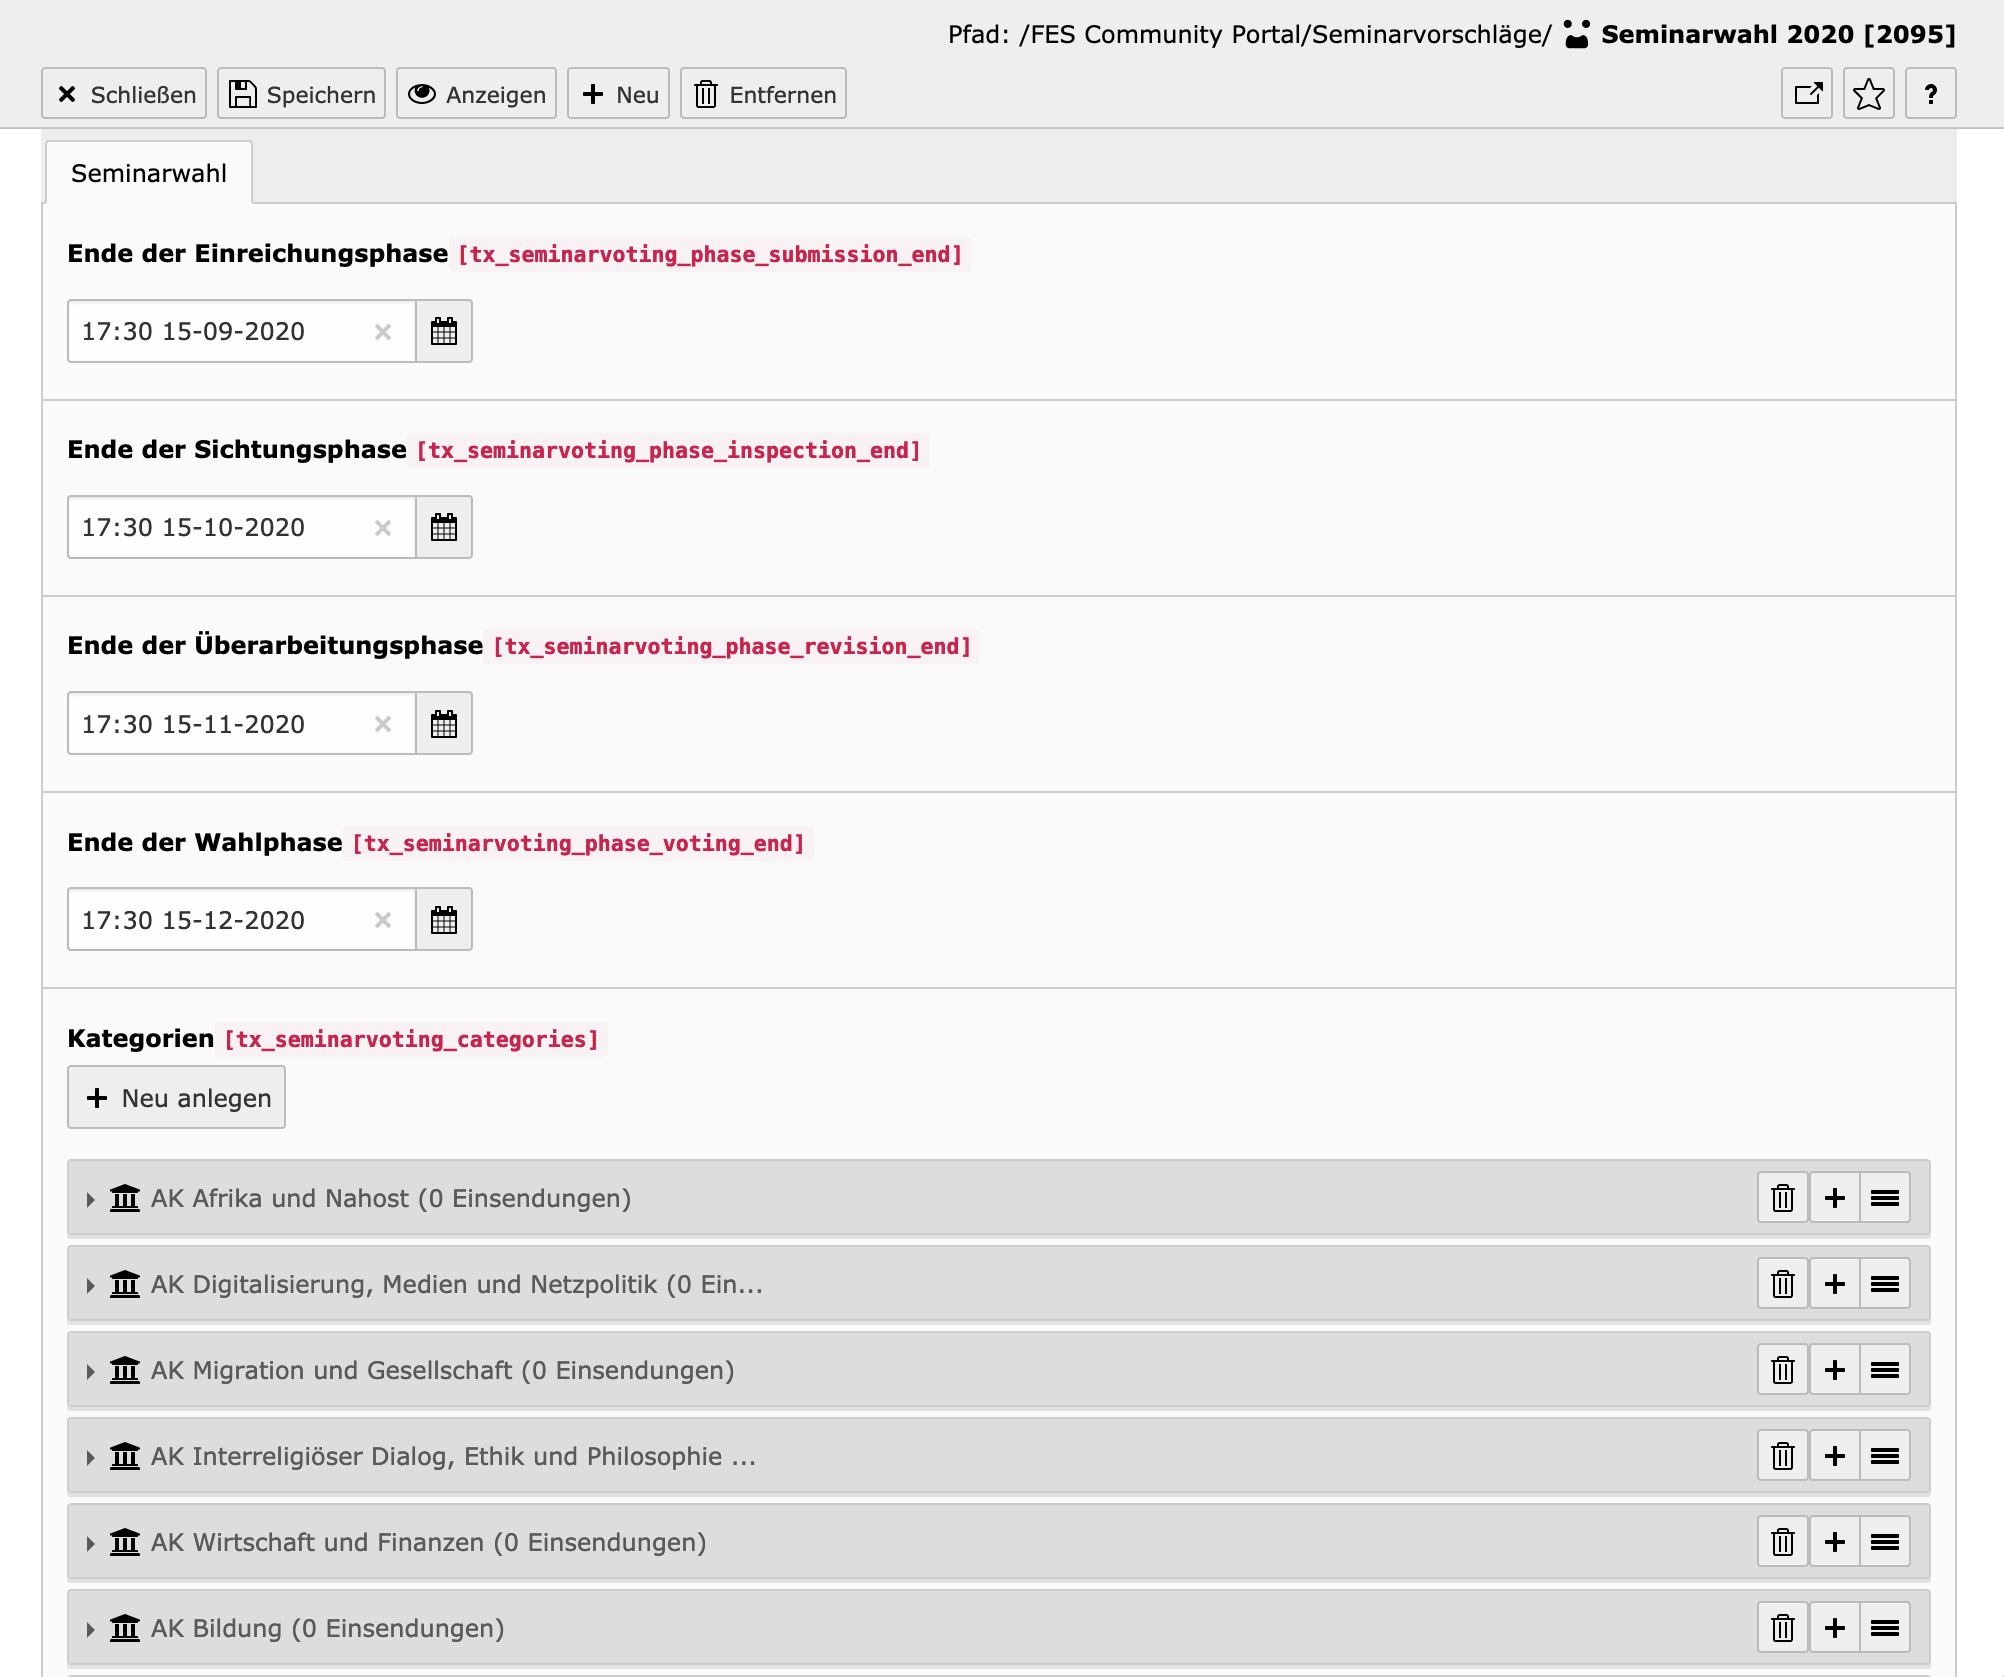This screenshot has height=1677, width=2004.
Task: Open sort options for AK Wirtschaft und Finanzen
Action: [1884, 1541]
